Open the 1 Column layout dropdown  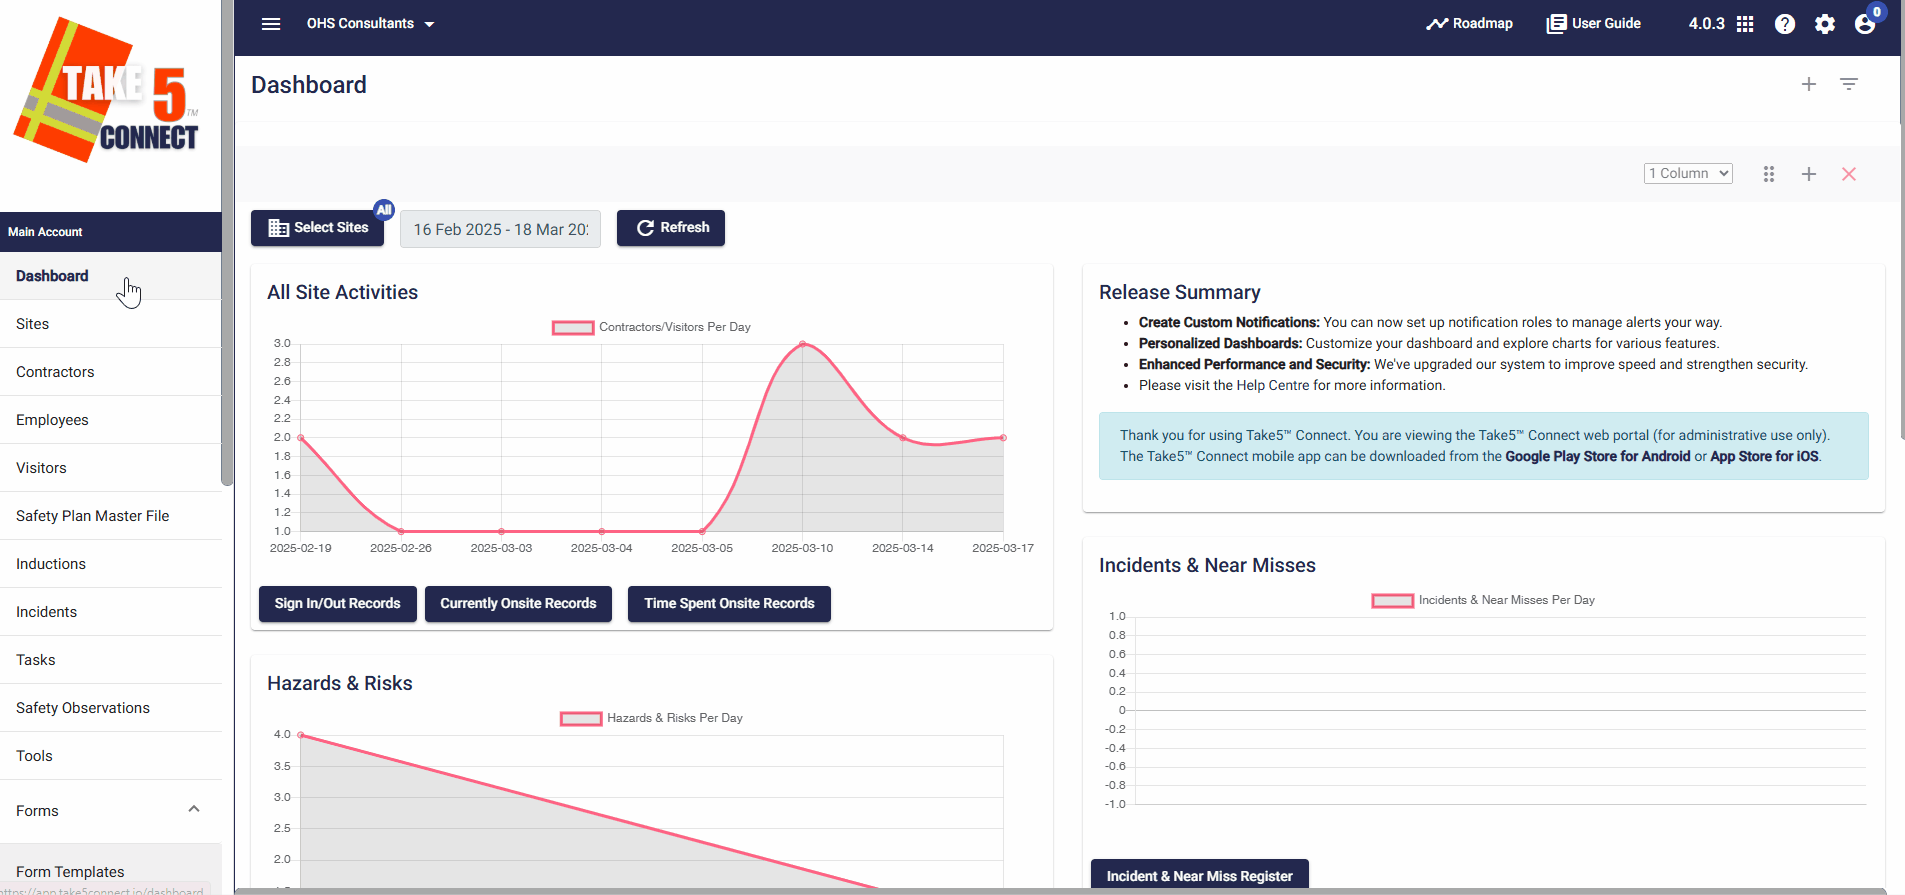(x=1688, y=174)
